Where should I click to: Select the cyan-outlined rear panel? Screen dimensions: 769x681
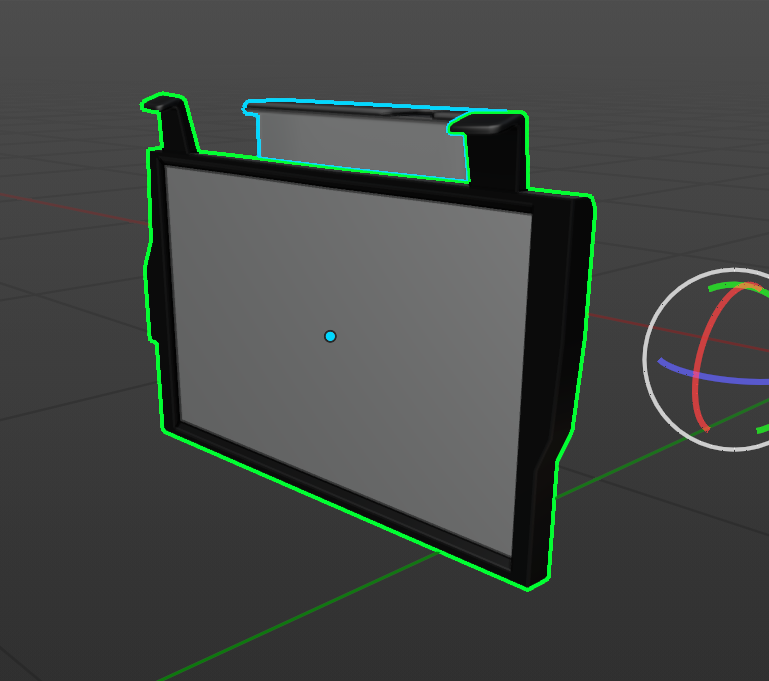pos(358,142)
